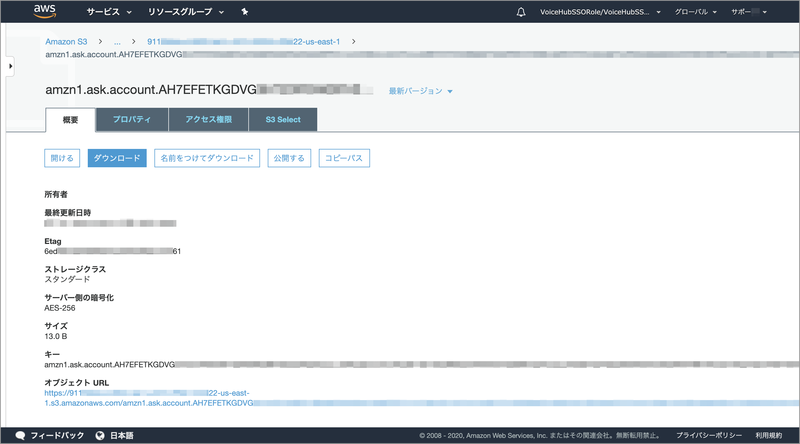Open the 利用規約 terms link

point(769,435)
